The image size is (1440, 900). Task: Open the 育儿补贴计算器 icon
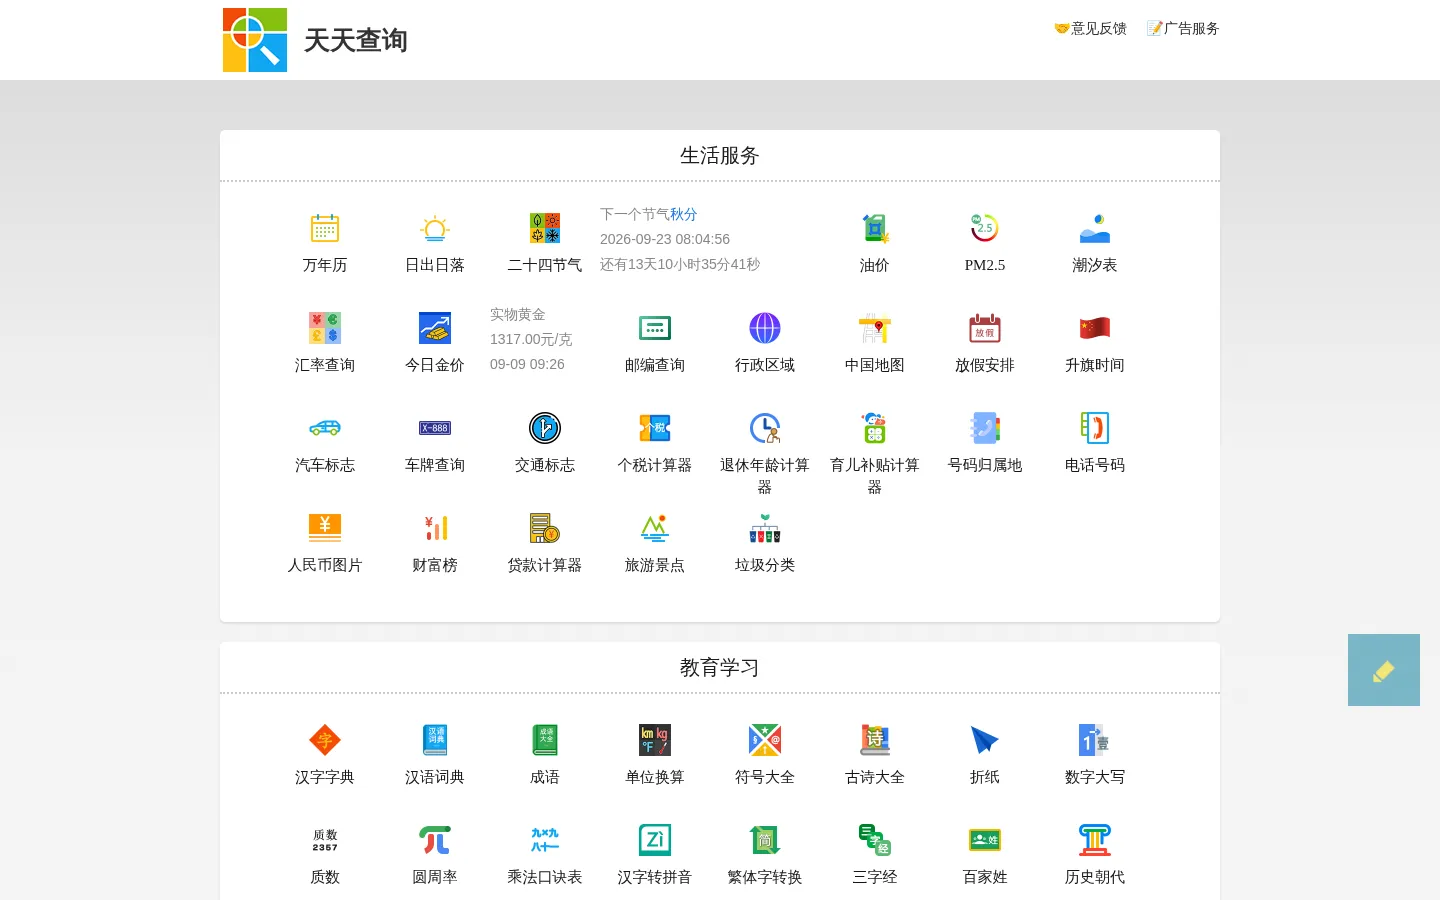point(875,428)
